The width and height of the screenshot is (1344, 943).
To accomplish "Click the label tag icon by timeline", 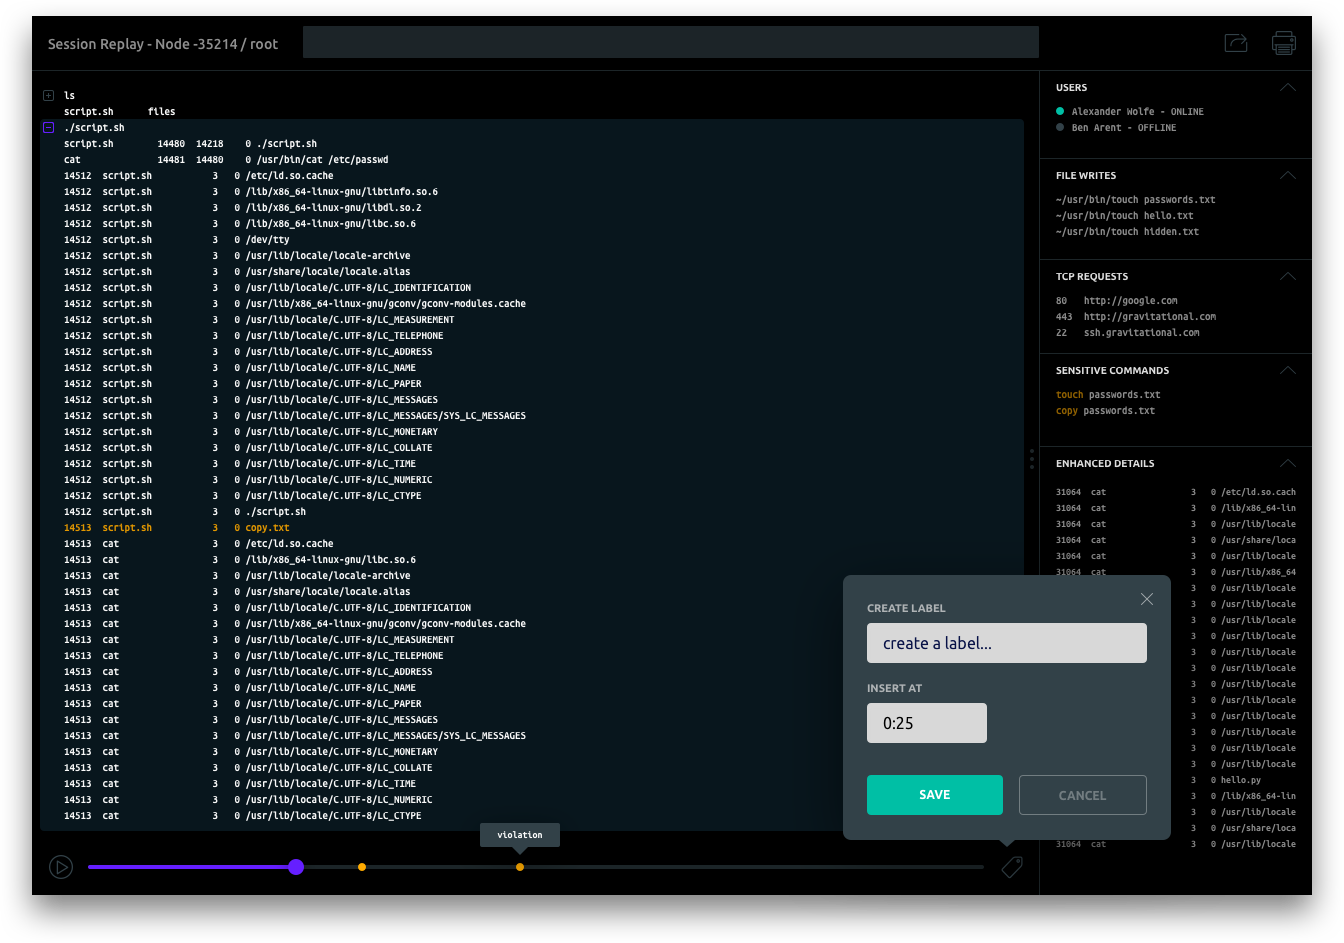I will click(x=1012, y=867).
